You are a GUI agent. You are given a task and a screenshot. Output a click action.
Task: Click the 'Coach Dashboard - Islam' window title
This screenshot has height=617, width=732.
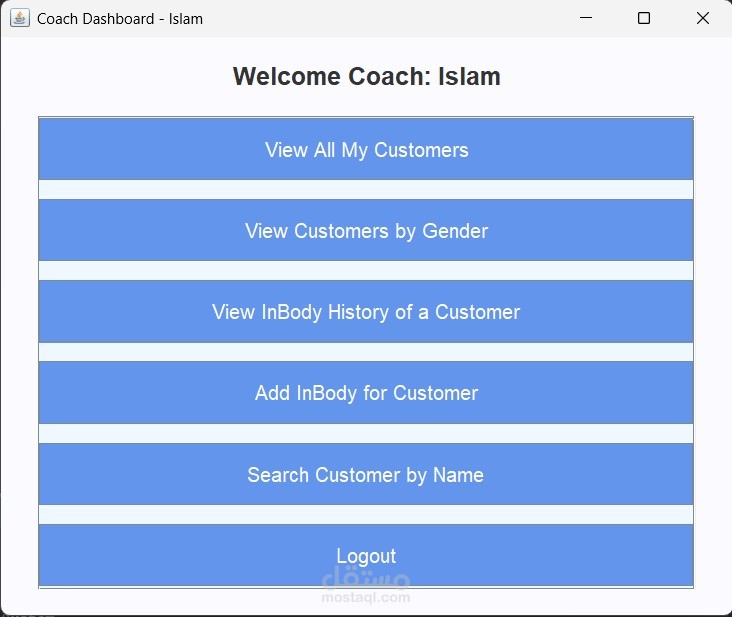(x=120, y=19)
